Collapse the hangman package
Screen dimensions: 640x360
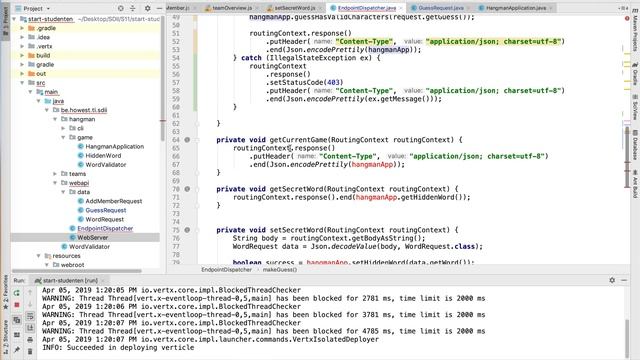[55, 119]
